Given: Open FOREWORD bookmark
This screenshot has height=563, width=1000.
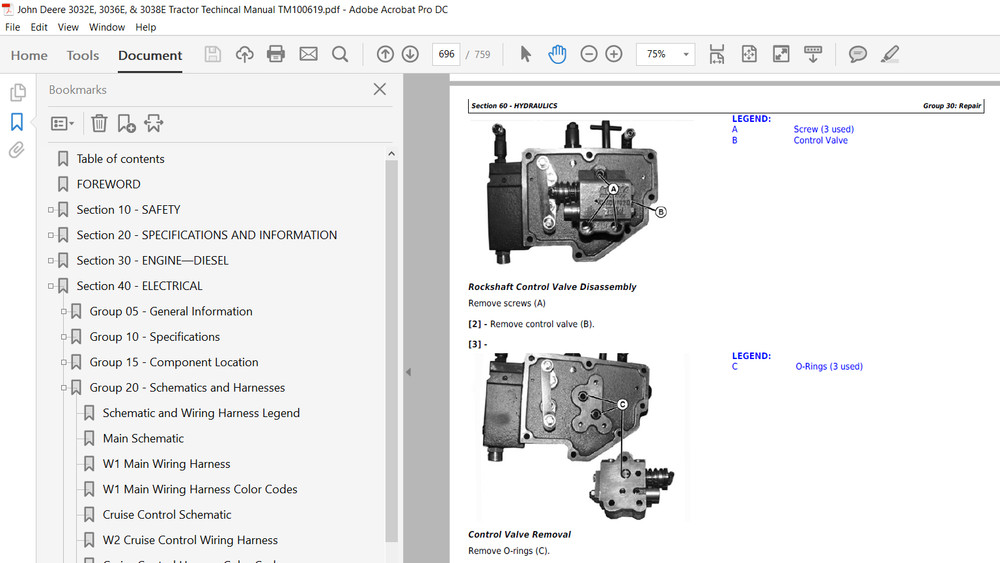Looking at the screenshot, I should [x=108, y=184].
